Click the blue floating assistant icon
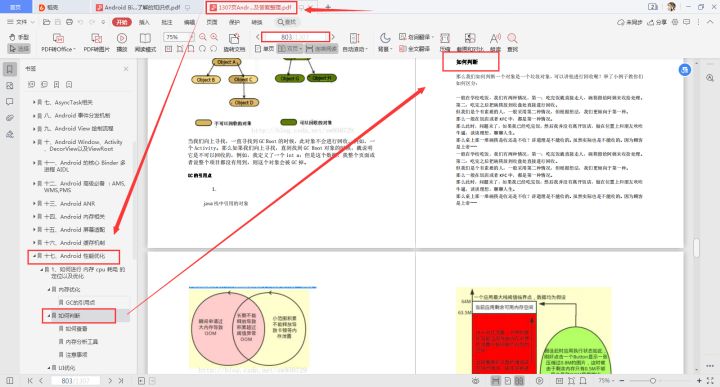 coord(685,70)
